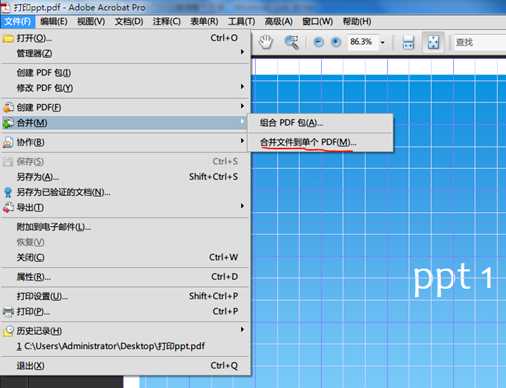Viewport: 506px width, 388px height.
Task: Open the 高级(A) menu
Action: (x=278, y=22)
